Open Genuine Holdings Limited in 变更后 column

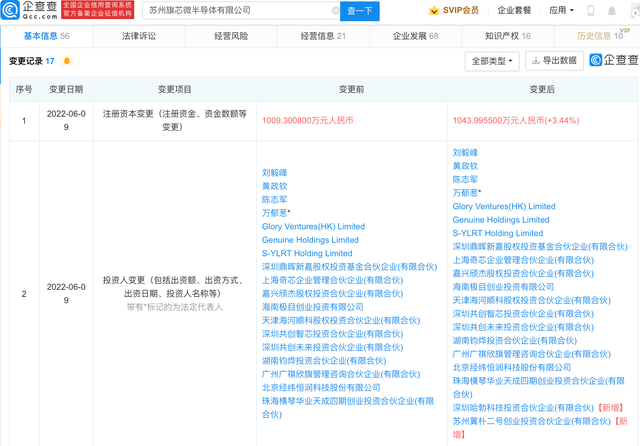coord(501,220)
